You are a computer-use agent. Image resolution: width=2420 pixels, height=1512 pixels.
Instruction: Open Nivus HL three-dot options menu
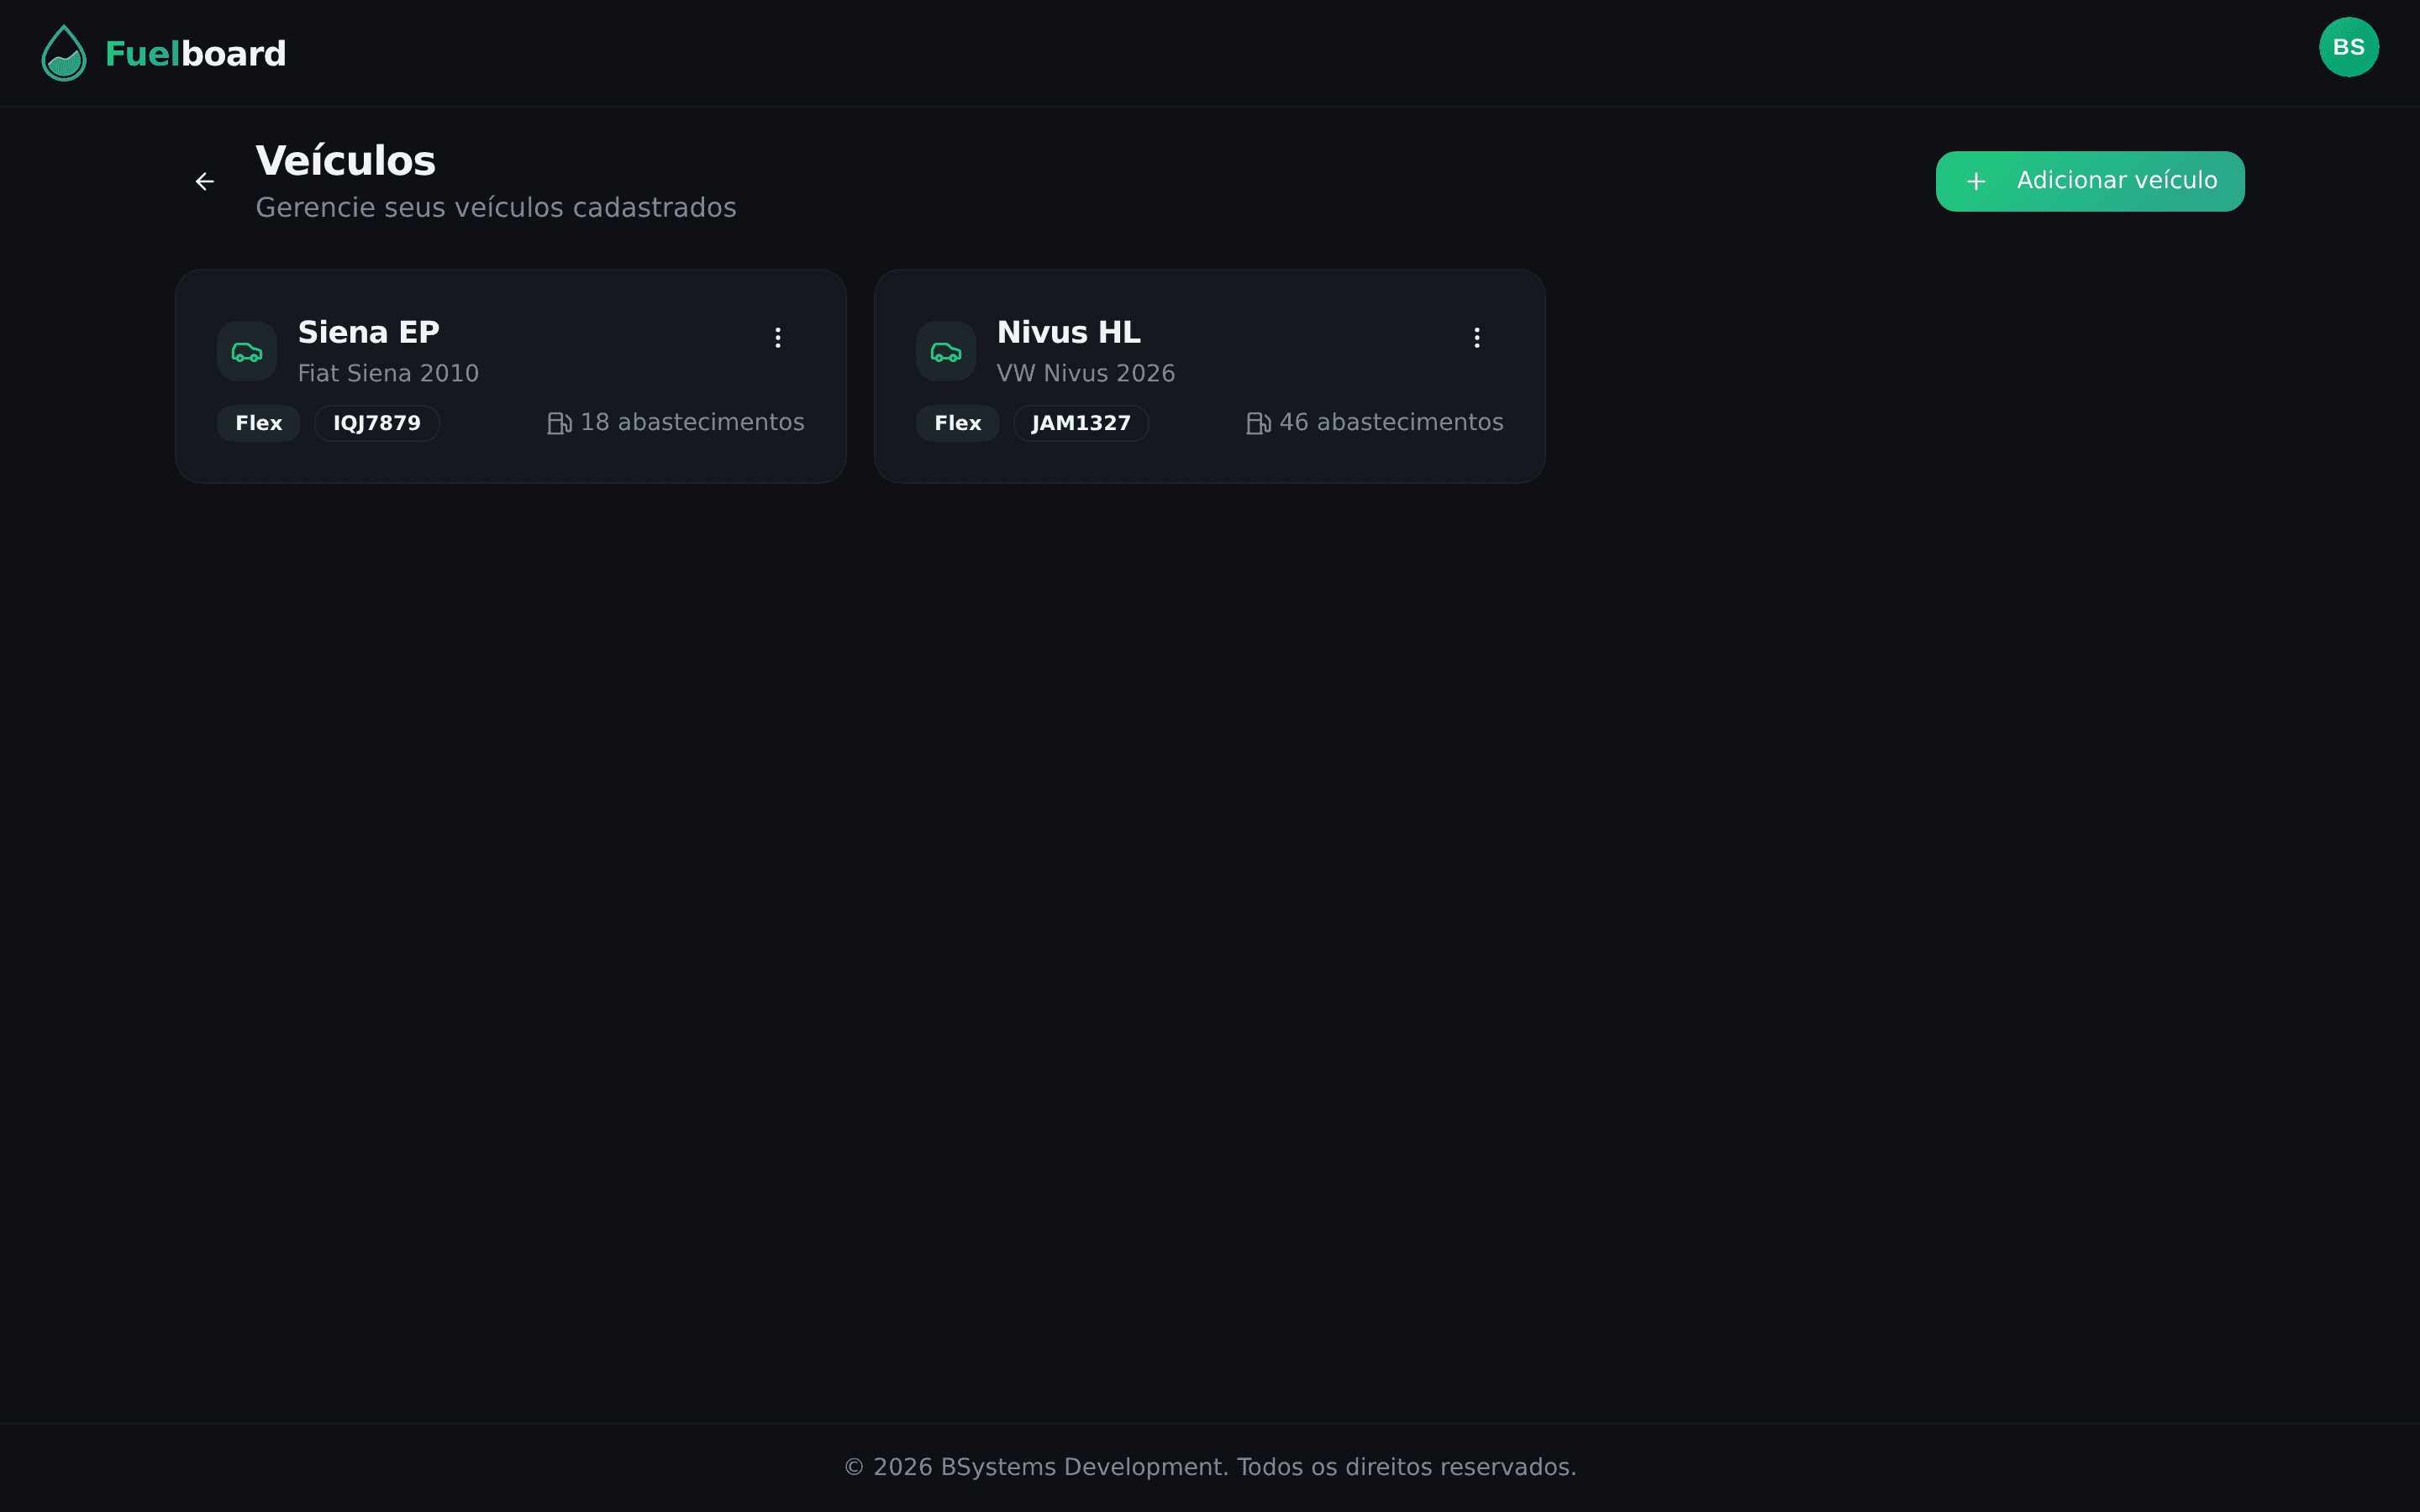click(1476, 338)
